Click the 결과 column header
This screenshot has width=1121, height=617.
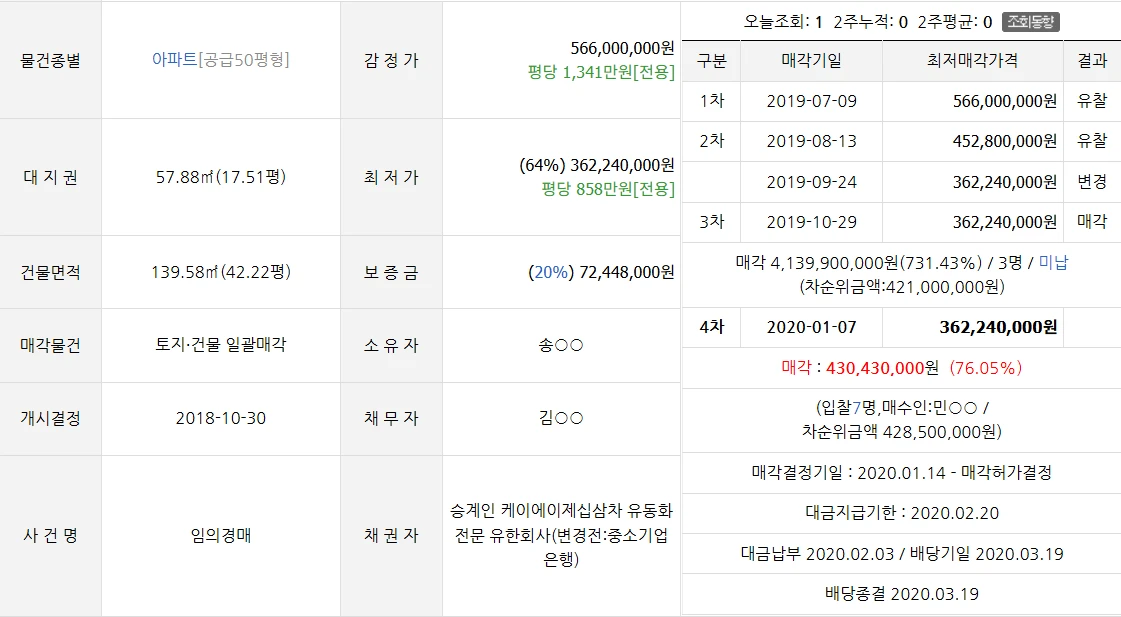click(x=1092, y=61)
